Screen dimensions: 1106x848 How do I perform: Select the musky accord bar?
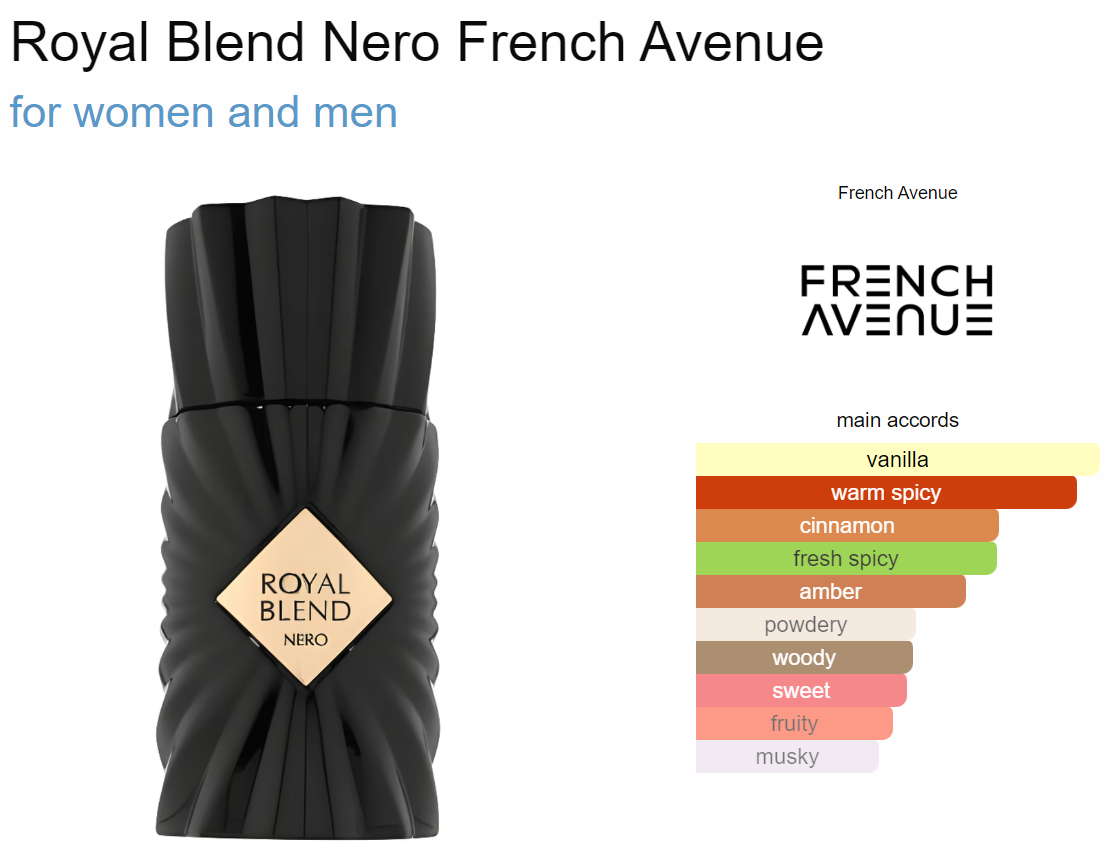787,756
